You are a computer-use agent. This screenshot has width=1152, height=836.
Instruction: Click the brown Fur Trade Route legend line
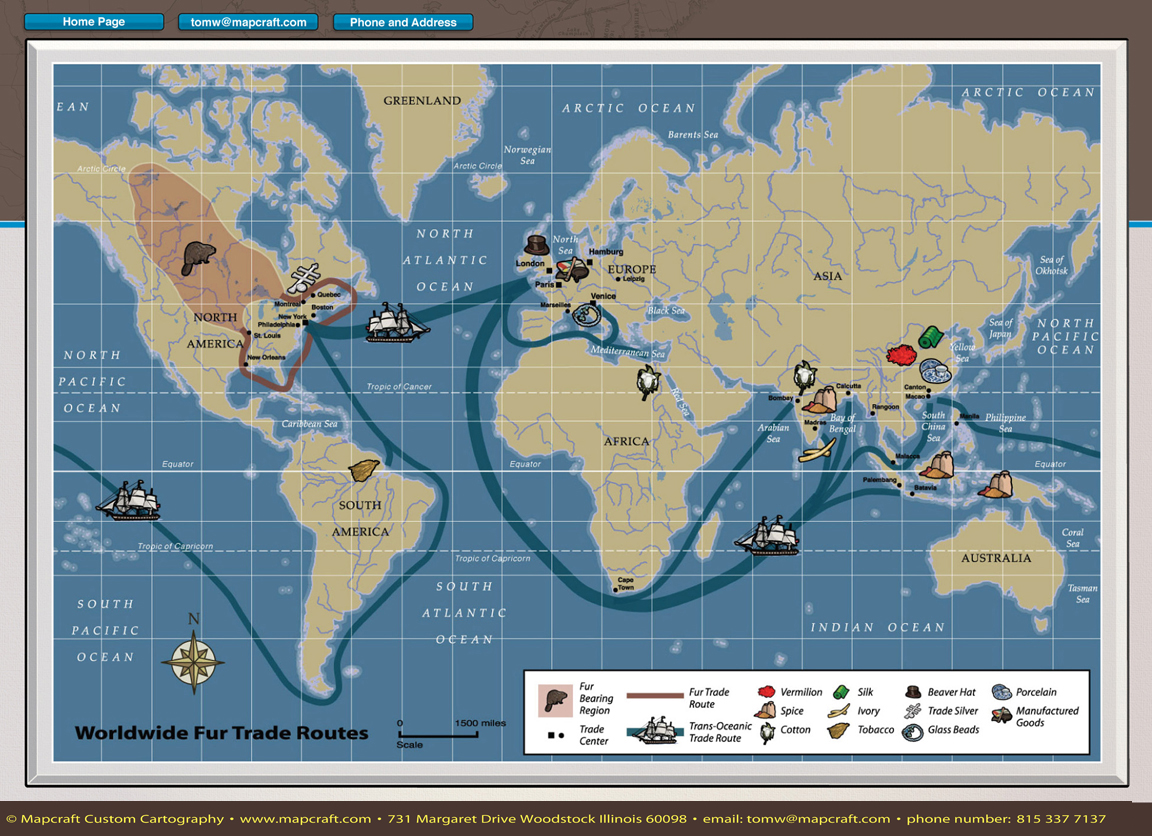(655, 696)
